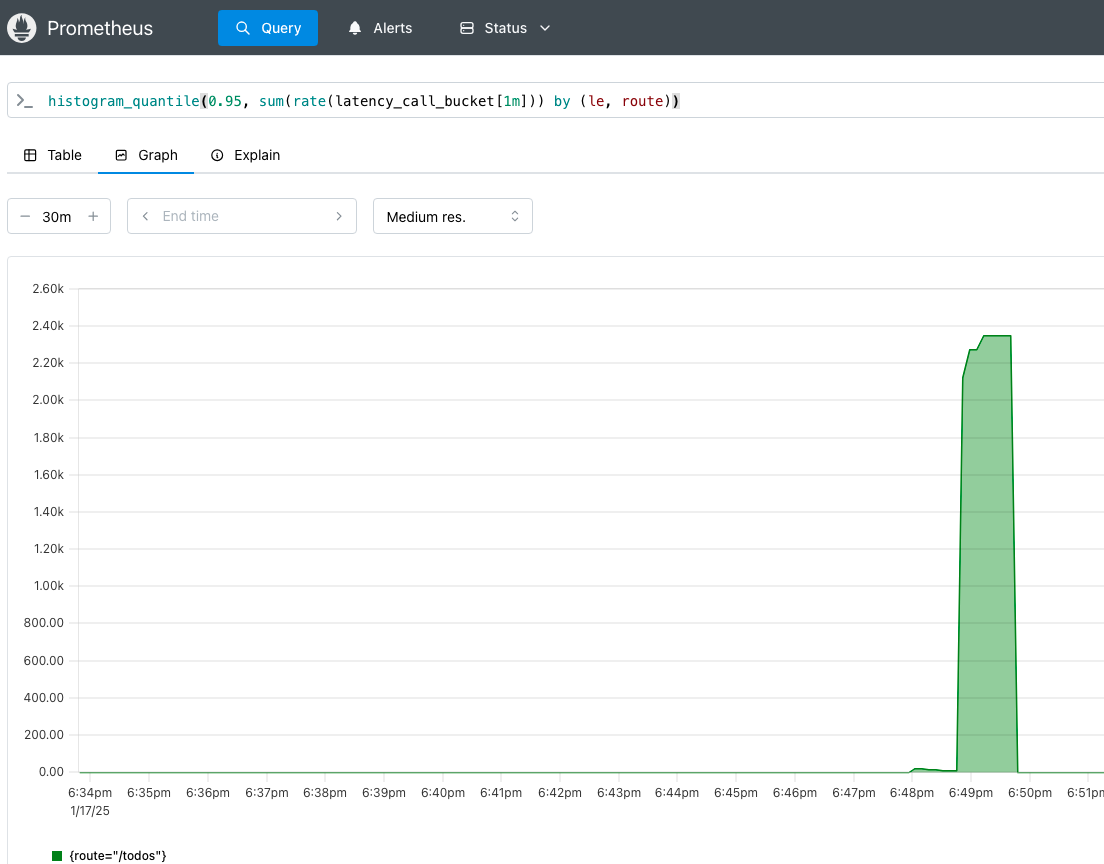Click in the PromQL expression editor
Screen dimensions: 1104x864
tap(800, 101)
